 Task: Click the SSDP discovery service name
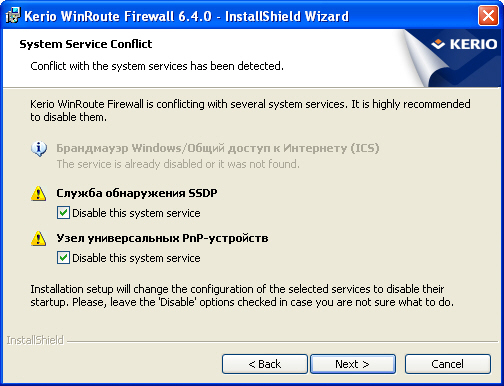pyautogui.click(x=137, y=193)
